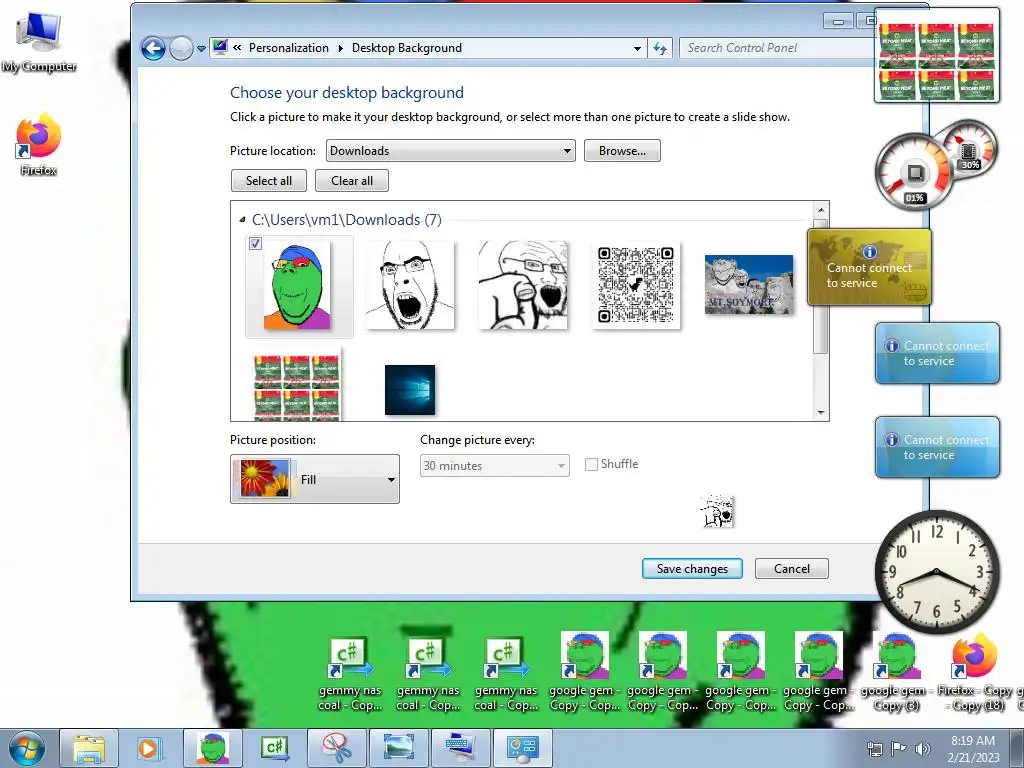Click the landscape picture taskbar button
The image size is (1024, 768).
click(x=399, y=748)
